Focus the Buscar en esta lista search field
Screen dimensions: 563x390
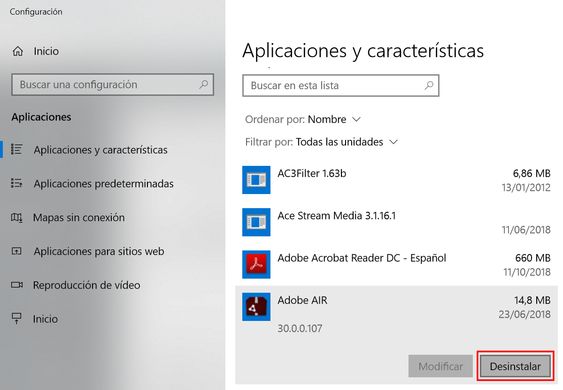pos(341,85)
